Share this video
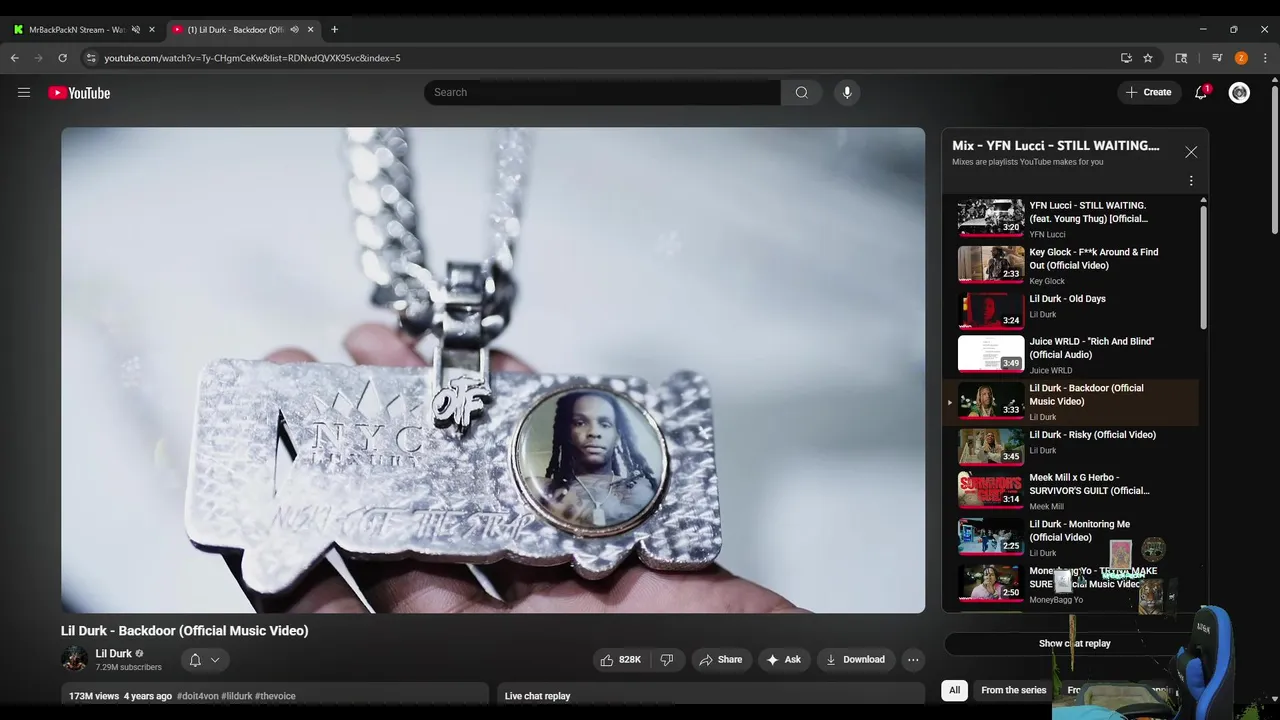The height and width of the screenshot is (720, 1280). (720, 659)
